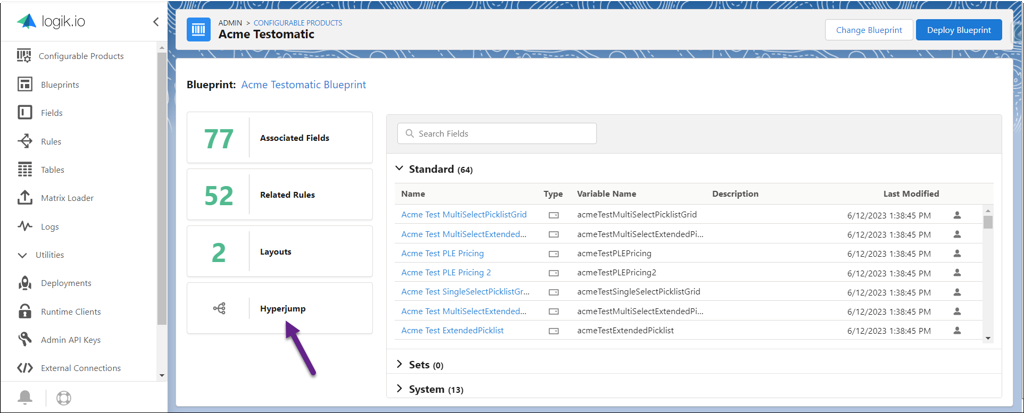Image resolution: width=1024 pixels, height=413 pixels.
Task: Open Runtime Clients page
Action: 71,312
